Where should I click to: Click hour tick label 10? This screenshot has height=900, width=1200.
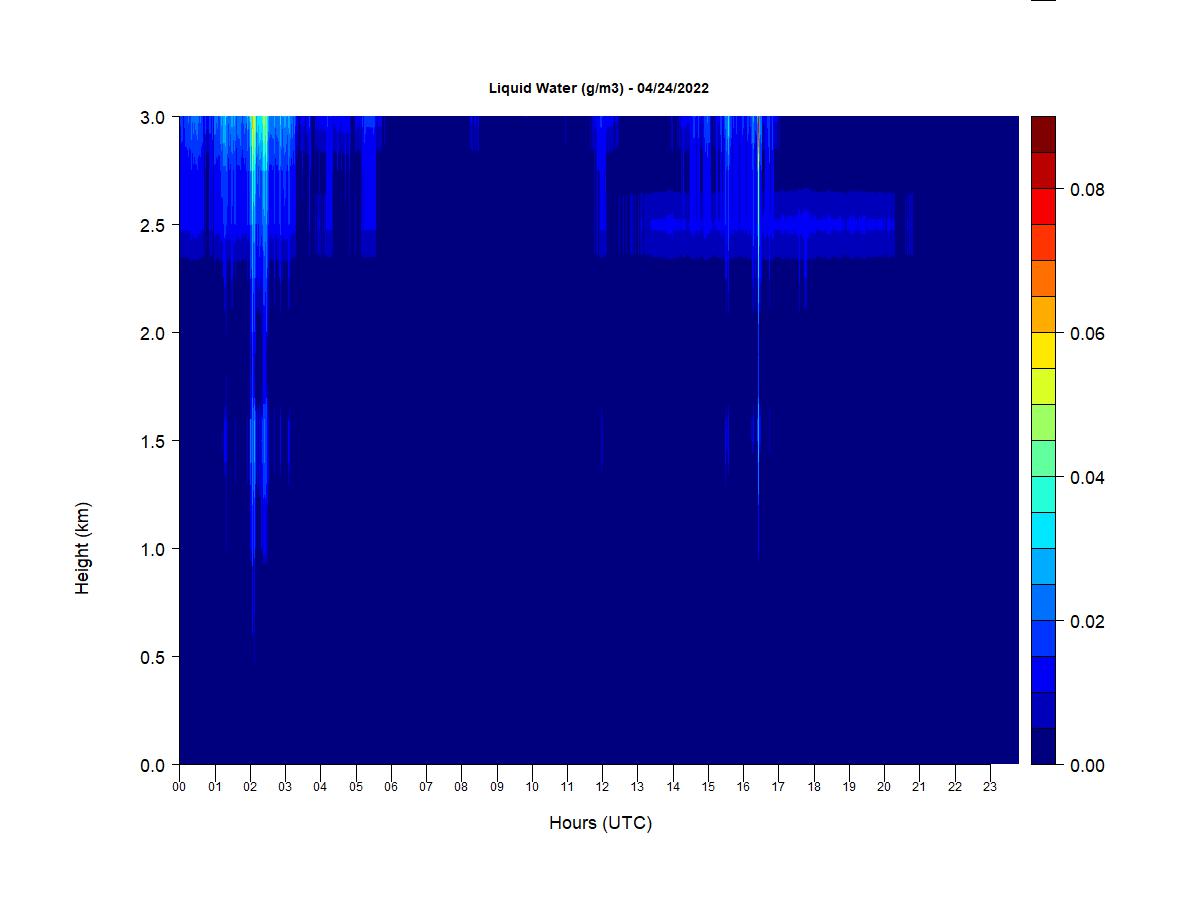[x=532, y=787]
